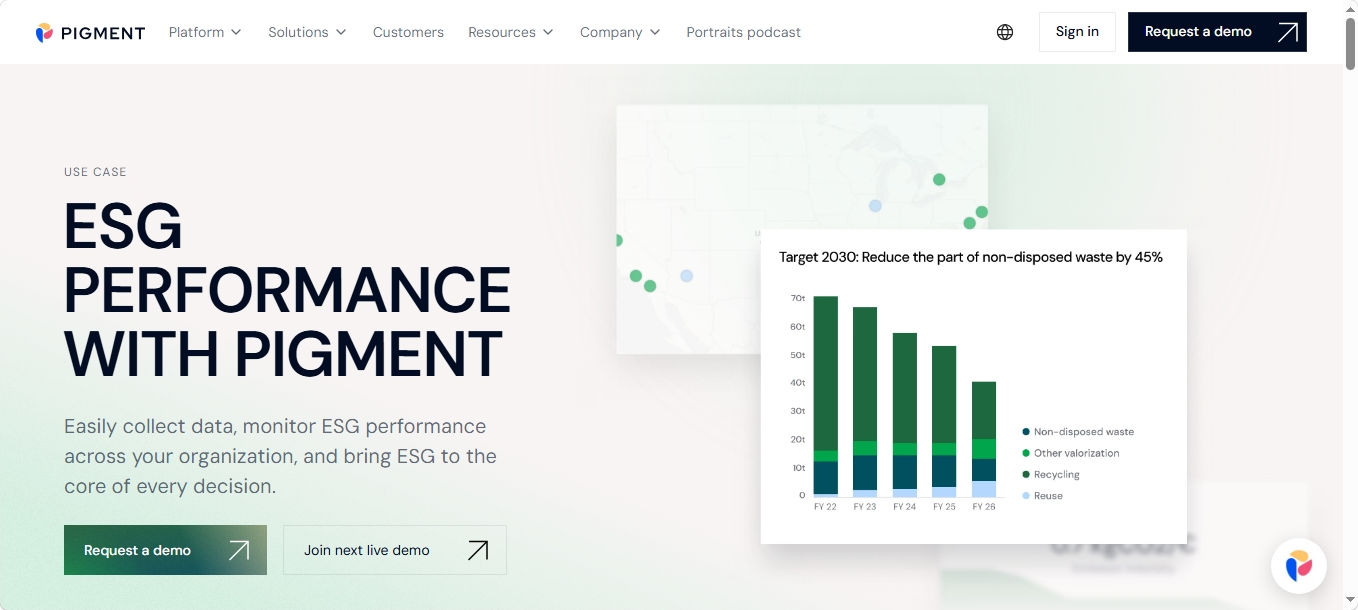Click the 70t axis label
Image resolution: width=1358 pixels, height=610 pixels.
coord(798,298)
